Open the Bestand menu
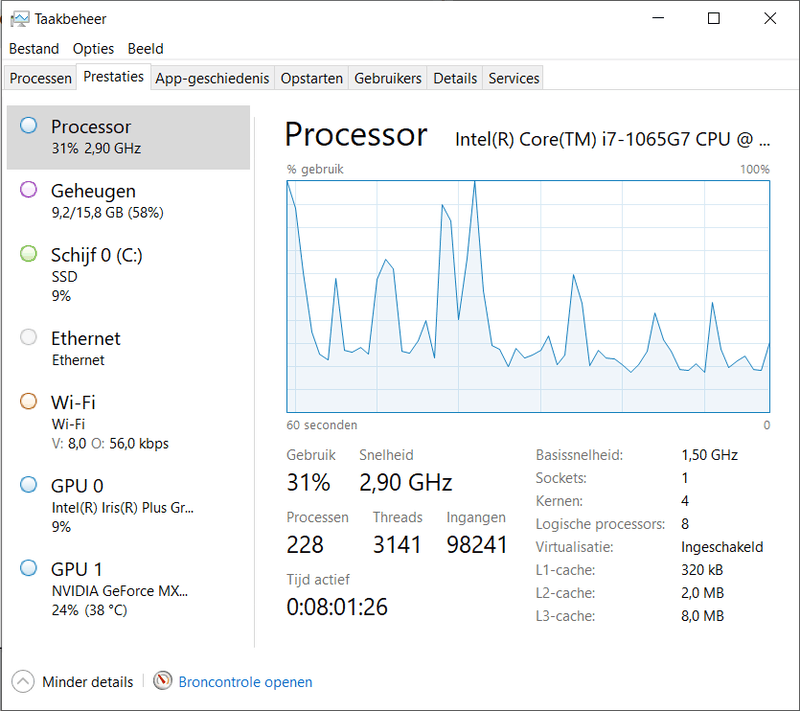The width and height of the screenshot is (800, 711). [x=34, y=48]
